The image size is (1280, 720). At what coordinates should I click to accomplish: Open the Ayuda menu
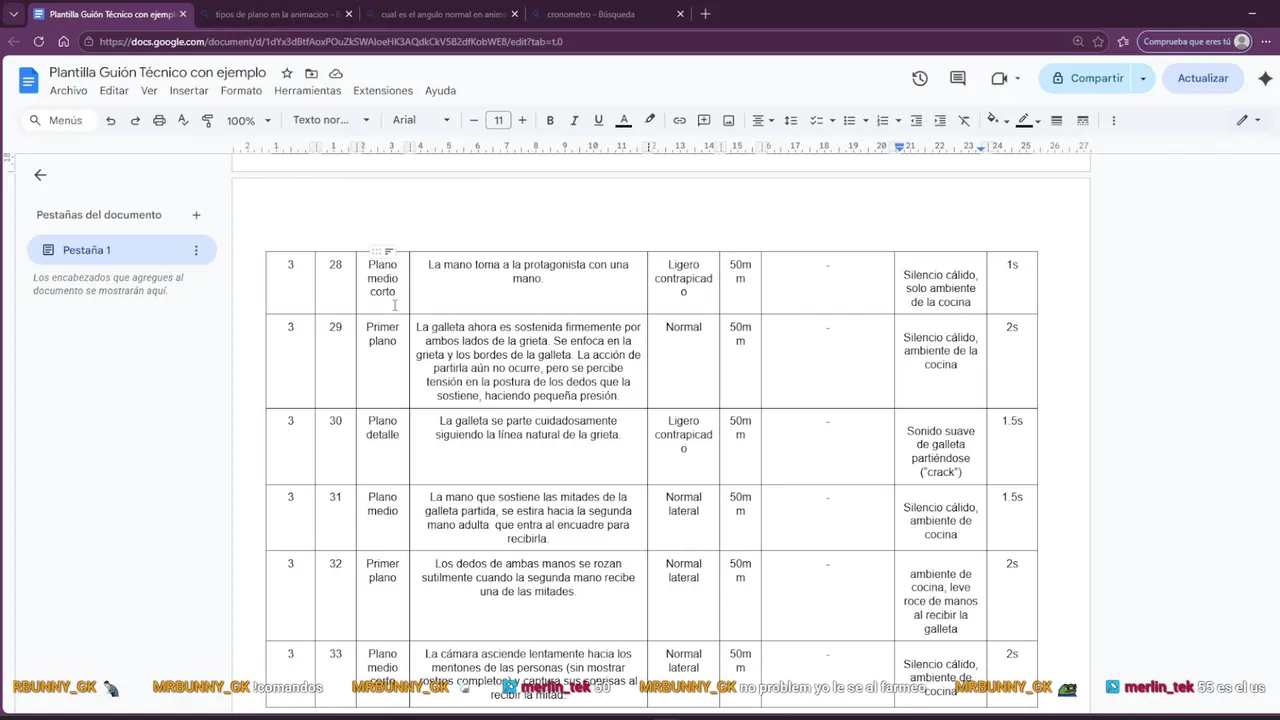pos(440,91)
